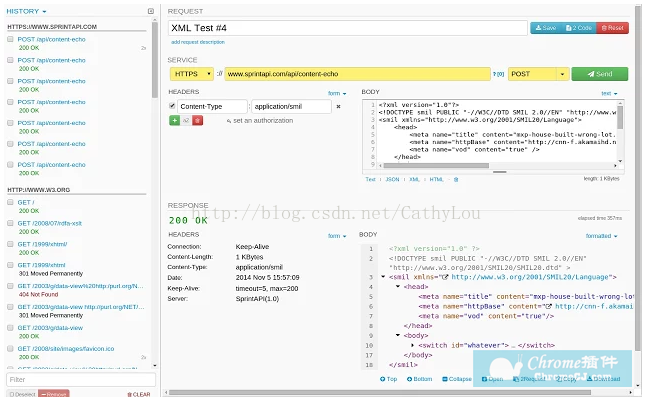Image resolution: width=653 pixels, height=405 pixels.
Task: Select the JSON body format tab
Action: (x=392, y=179)
